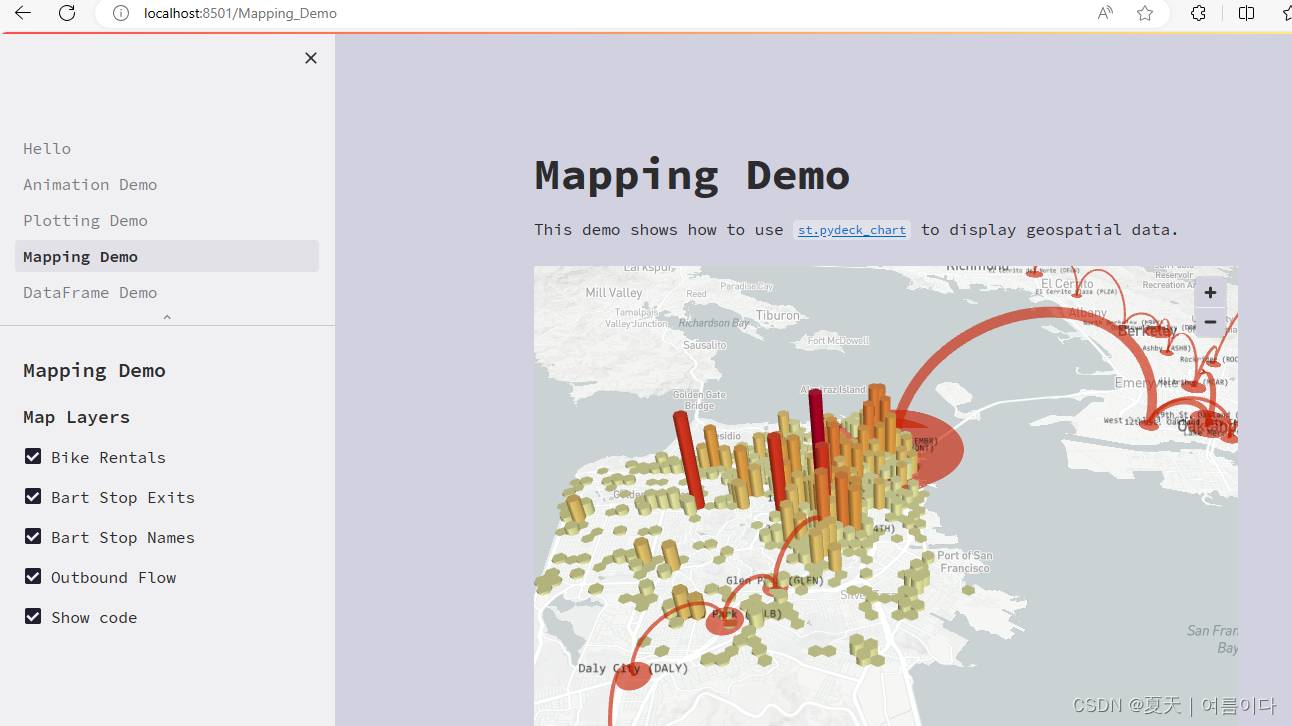Reload the page with the refresh icon
This screenshot has height=726, width=1292.
pyautogui.click(x=67, y=13)
